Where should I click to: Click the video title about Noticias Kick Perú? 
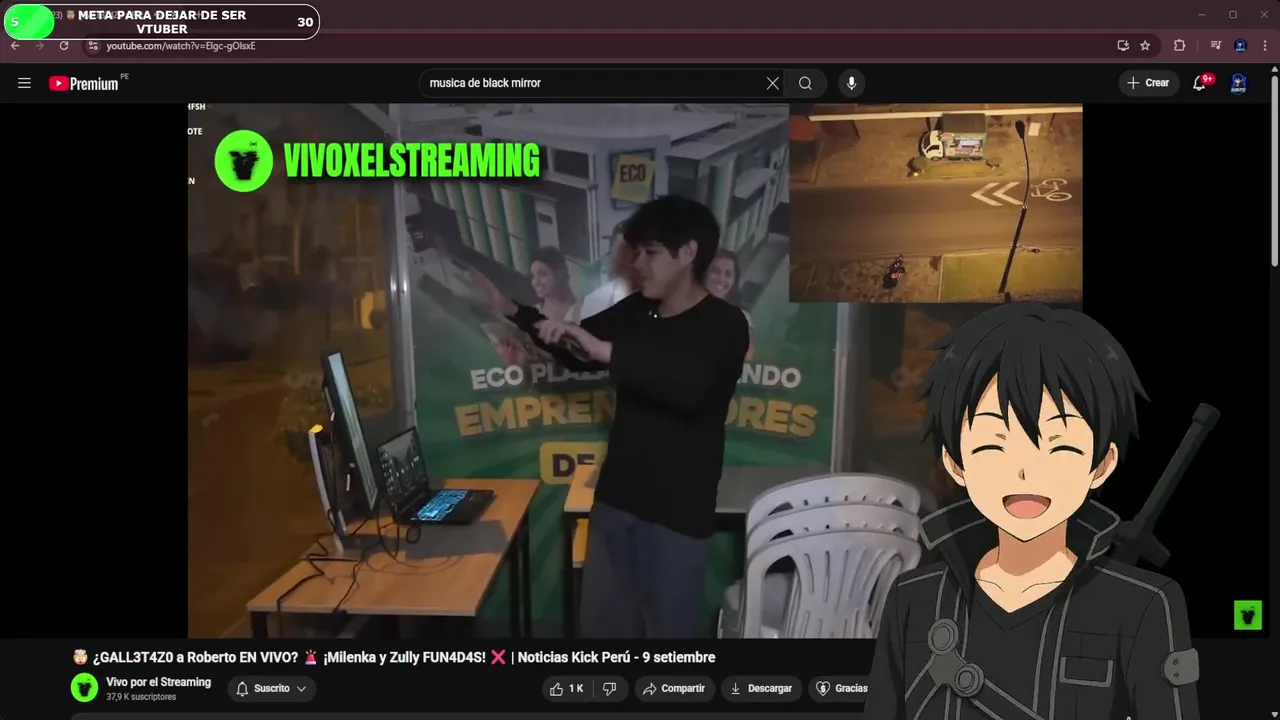pos(394,657)
